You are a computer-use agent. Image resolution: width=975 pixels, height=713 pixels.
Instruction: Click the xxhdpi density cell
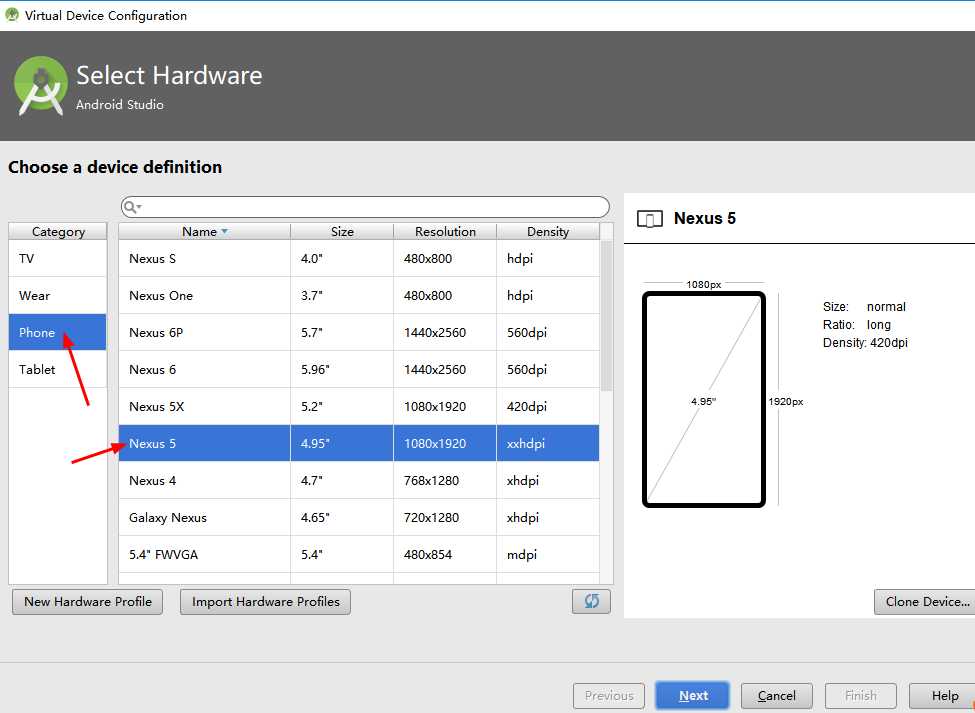pos(548,443)
